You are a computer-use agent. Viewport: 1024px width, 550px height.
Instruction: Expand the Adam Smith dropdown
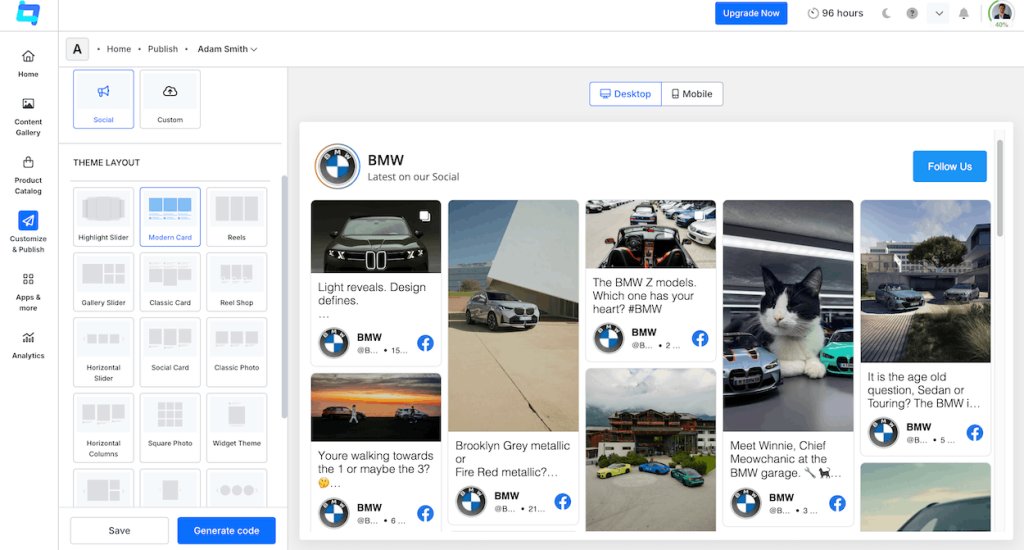pos(227,49)
